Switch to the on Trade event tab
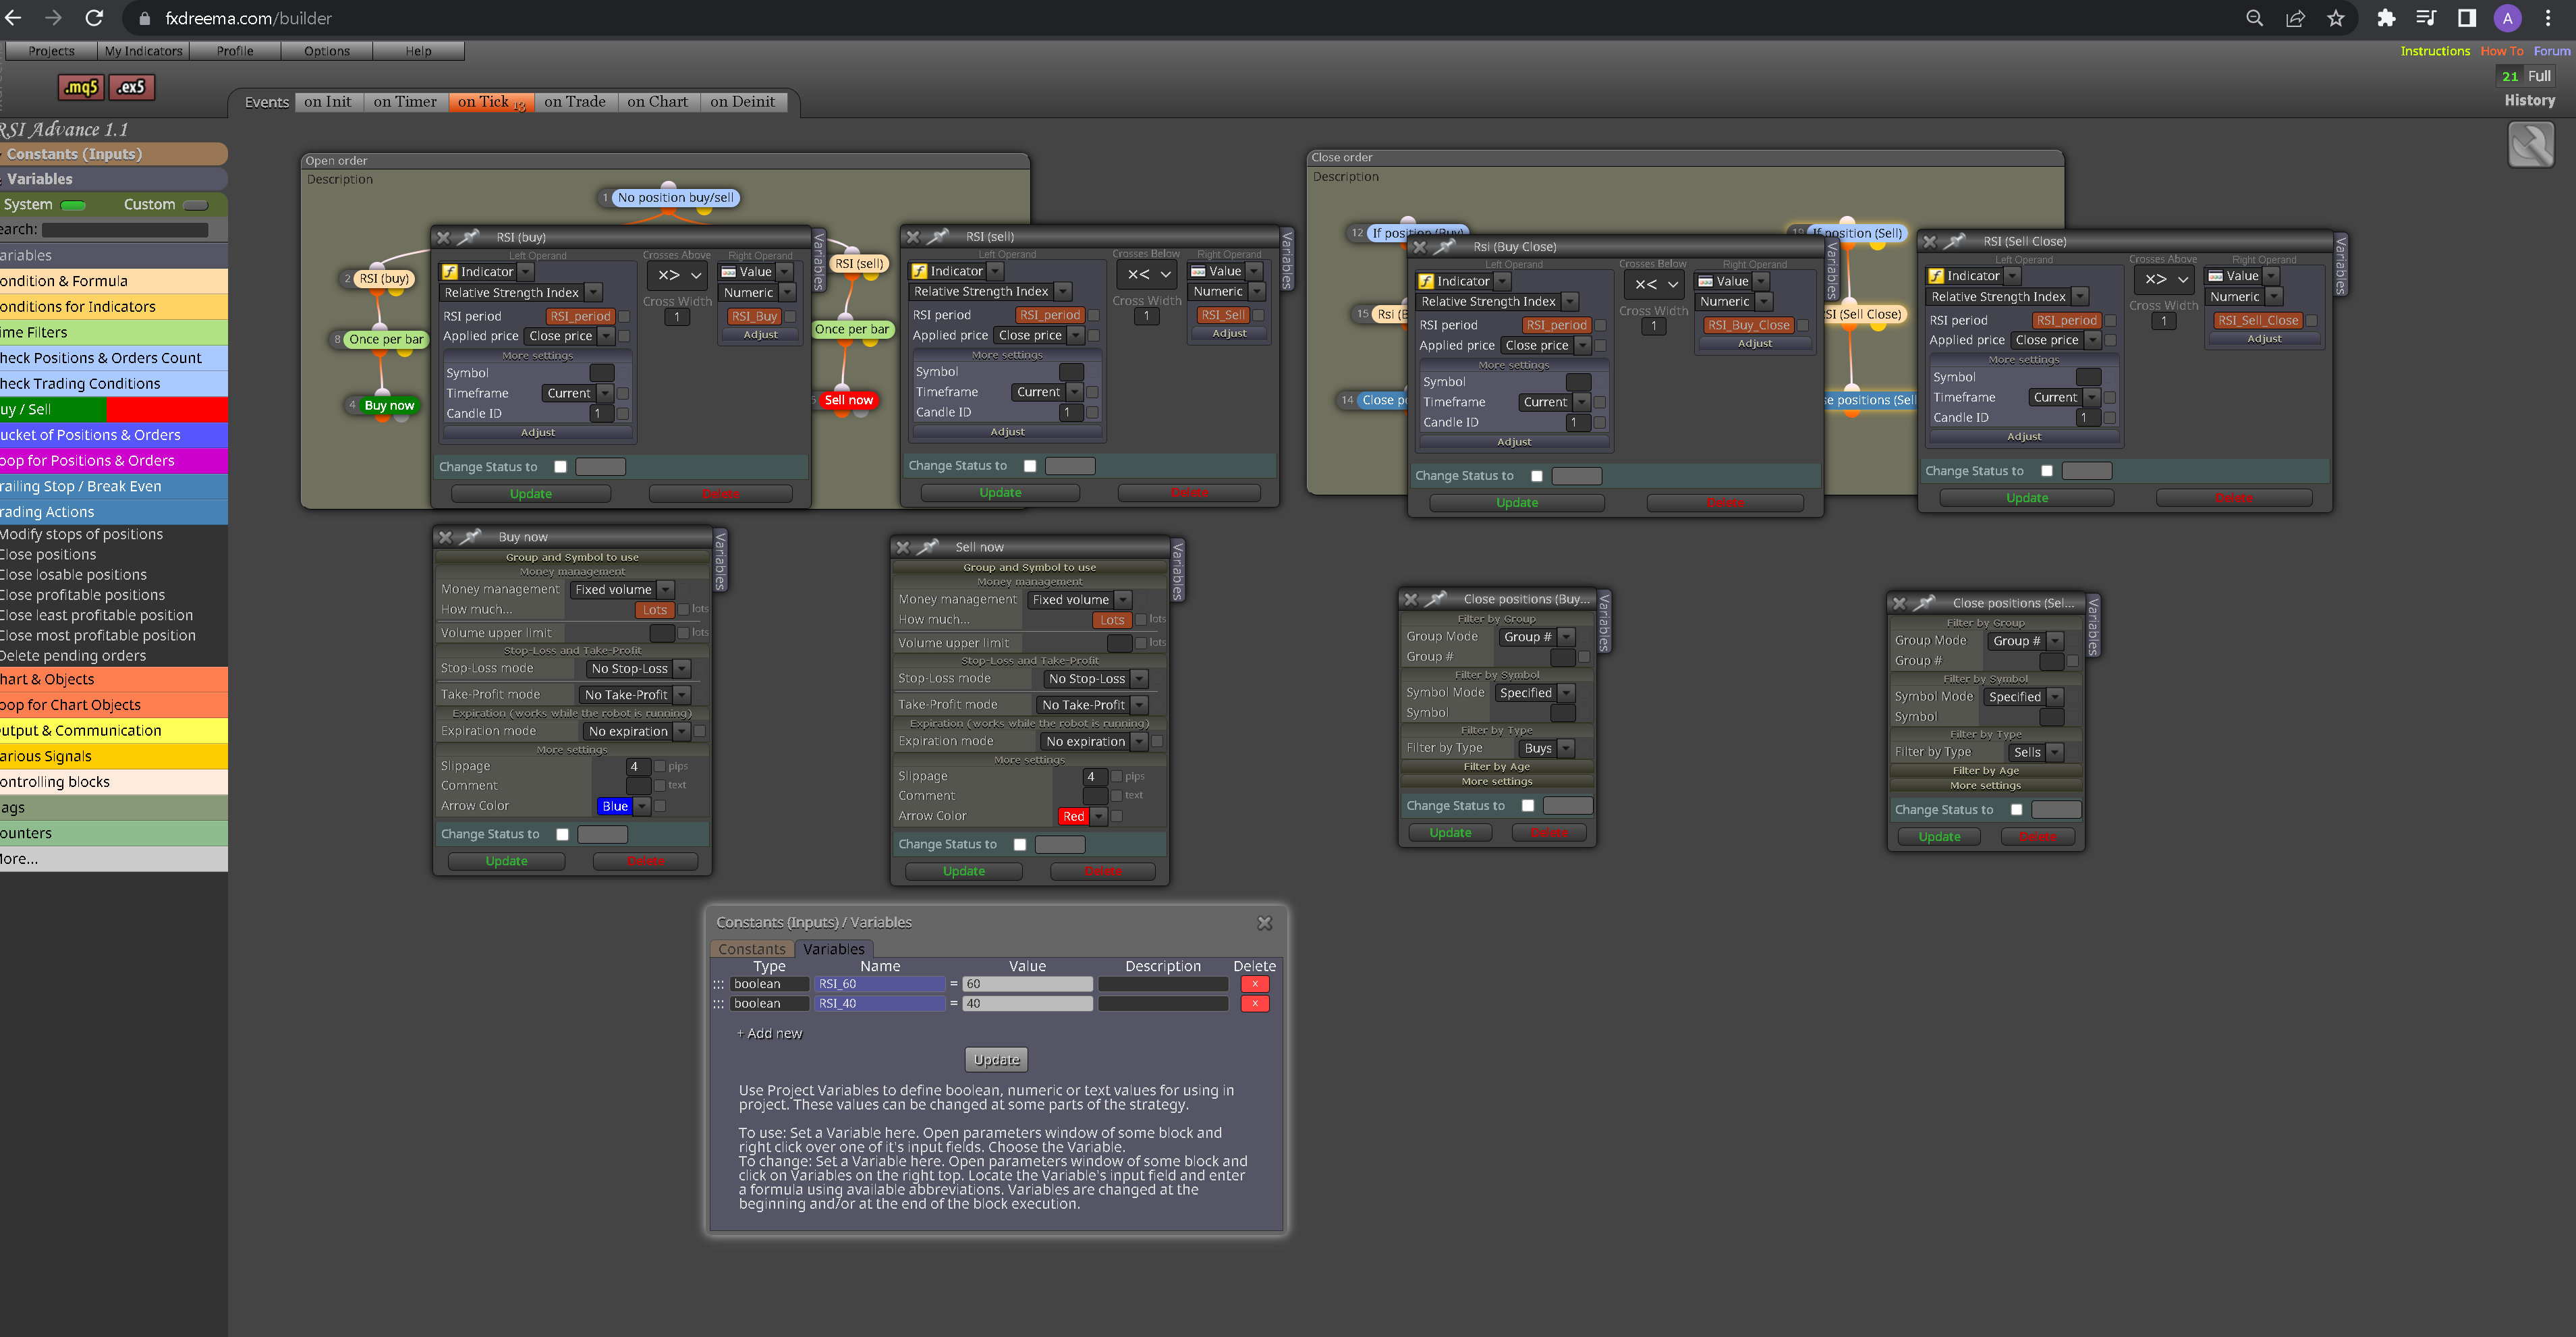The image size is (2576, 1337). click(x=575, y=102)
